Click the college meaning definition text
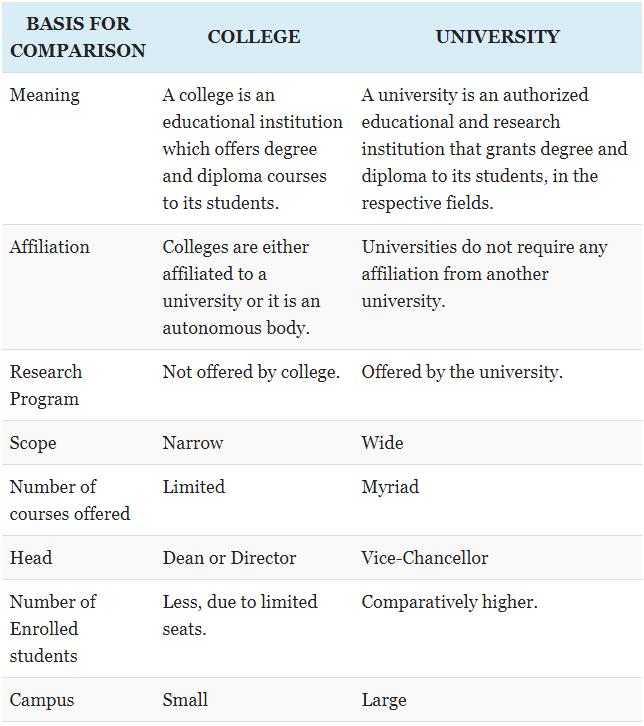The height and width of the screenshot is (726, 644). coord(252,149)
